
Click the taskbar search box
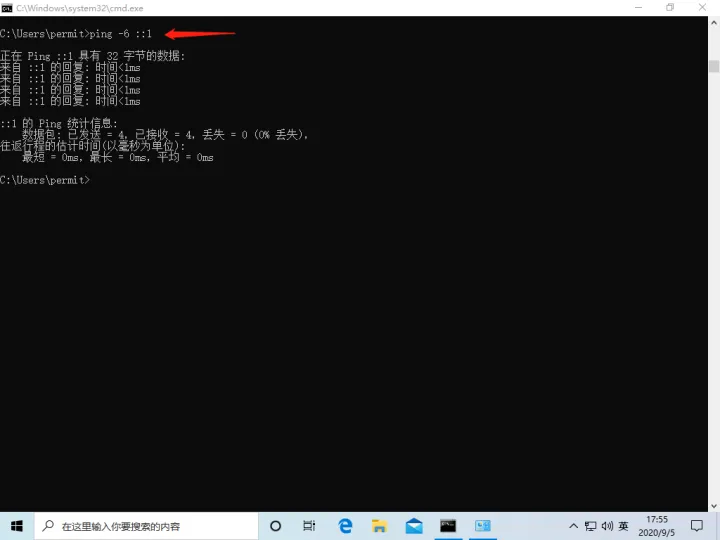pos(146,526)
